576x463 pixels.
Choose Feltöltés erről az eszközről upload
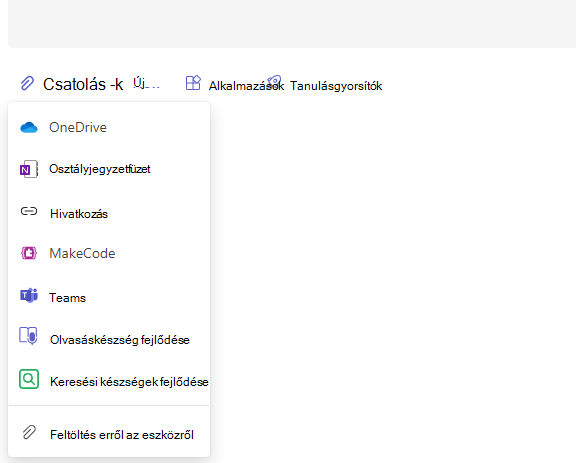109,434
